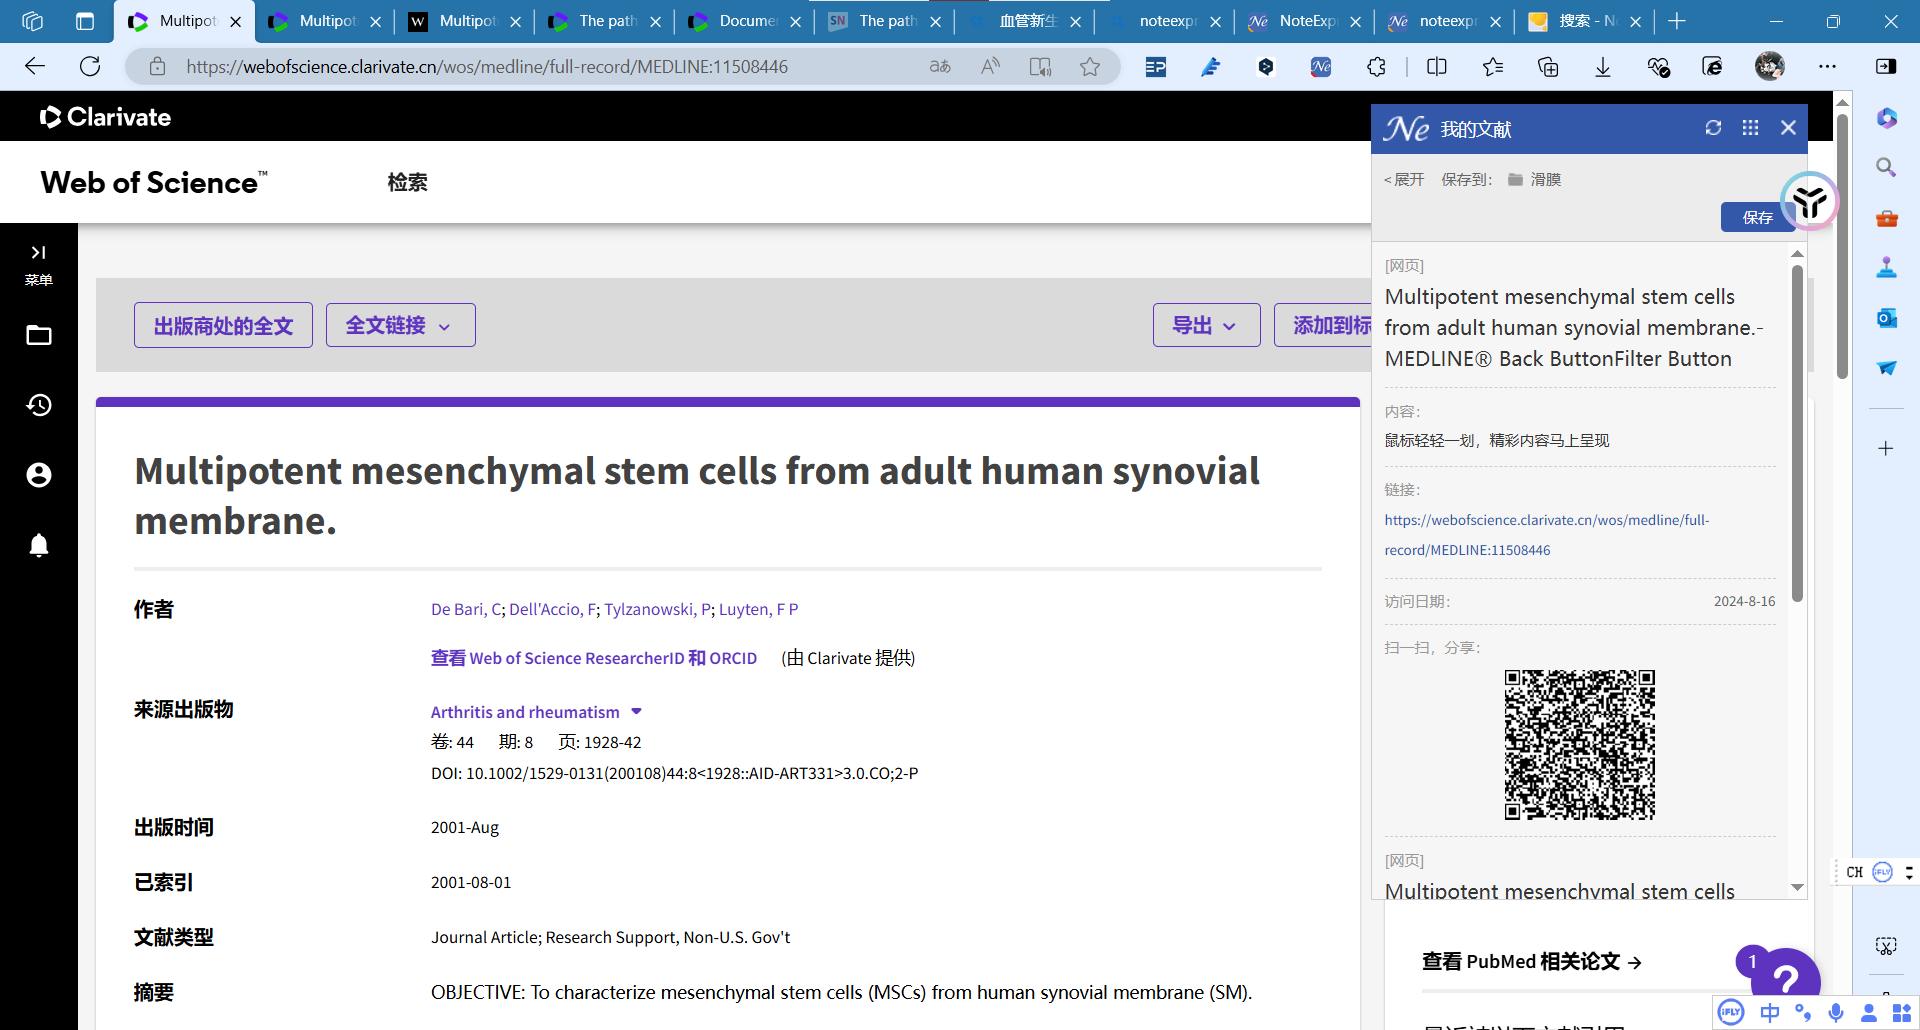Click the <展开 expander in NoteExpress panel
Viewport: 1920px width, 1030px height.
pyautogui.click(x=1404, y=179)
